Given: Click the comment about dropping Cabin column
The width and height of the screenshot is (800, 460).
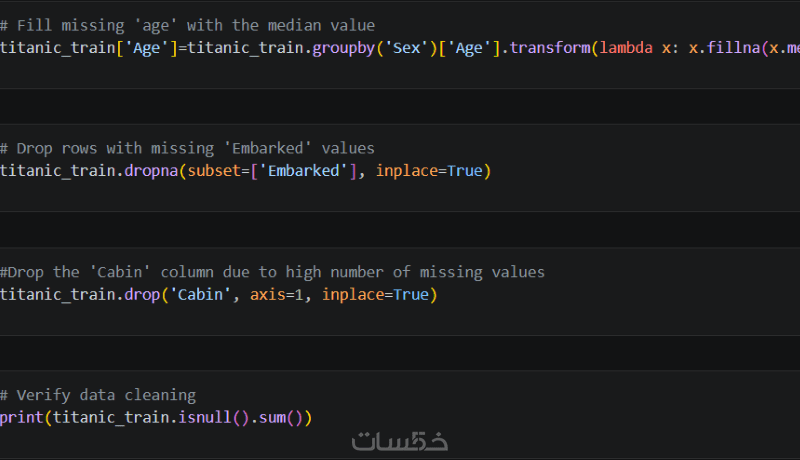Looking at the screenshot, I should tap(272, 272).
